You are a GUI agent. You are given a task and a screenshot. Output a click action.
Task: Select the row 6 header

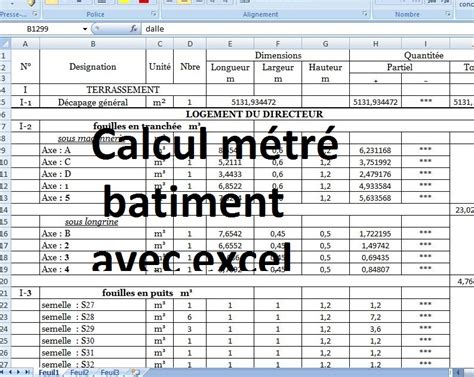click(x=5, y=114)
